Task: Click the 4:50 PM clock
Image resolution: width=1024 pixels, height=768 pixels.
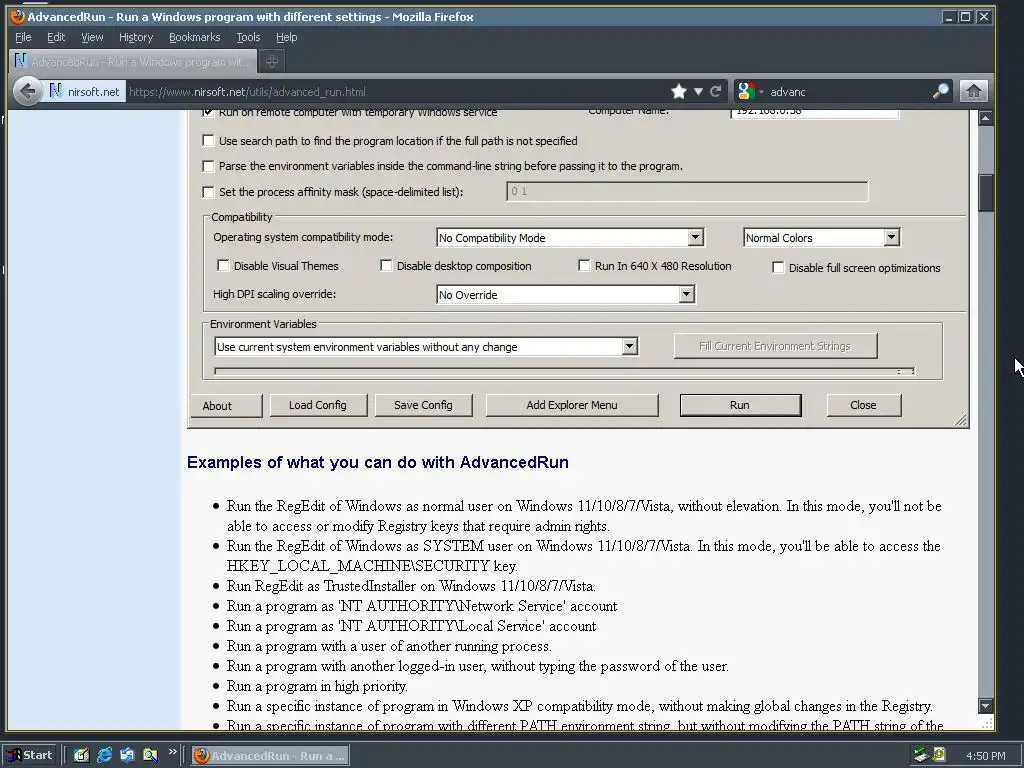Action: [985, 756]
